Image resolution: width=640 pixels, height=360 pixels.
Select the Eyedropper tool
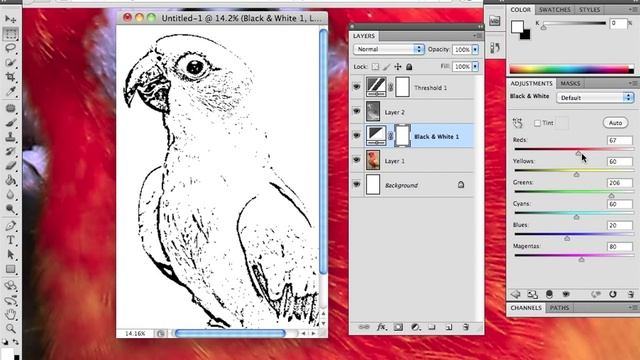click(11, 91)
